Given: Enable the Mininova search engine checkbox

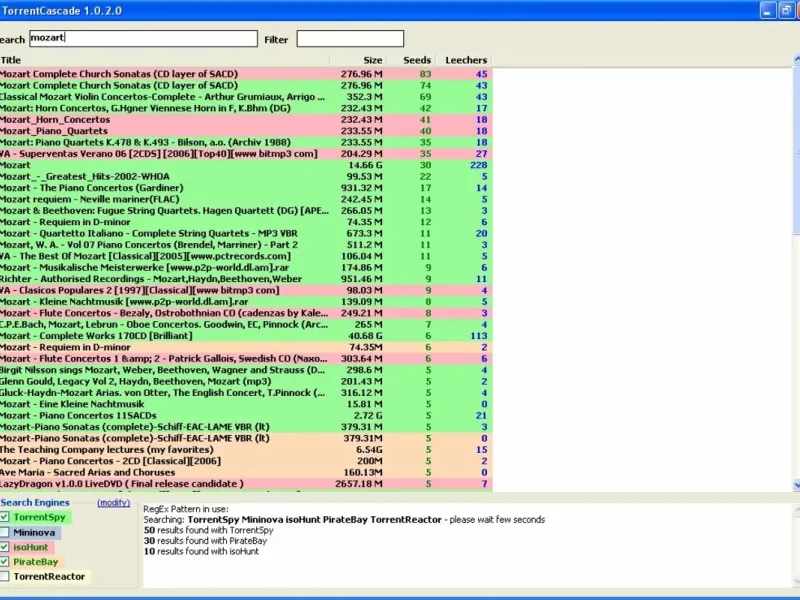Looking at the screenshot, I should (5, 533).
